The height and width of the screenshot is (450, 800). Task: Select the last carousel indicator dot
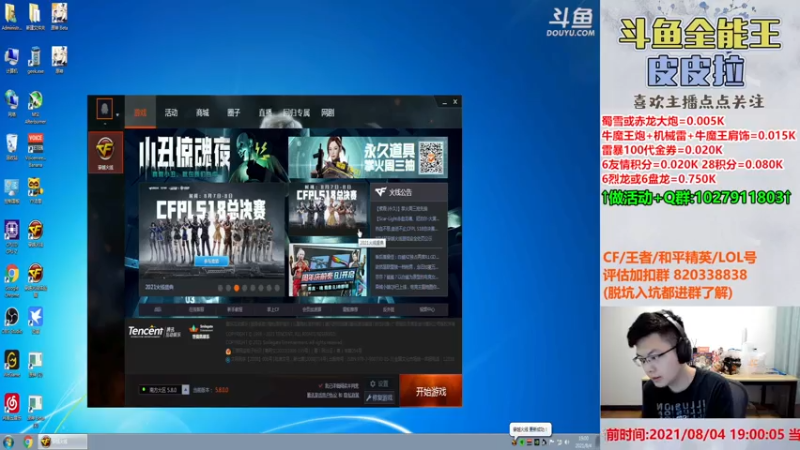point(277,288)
